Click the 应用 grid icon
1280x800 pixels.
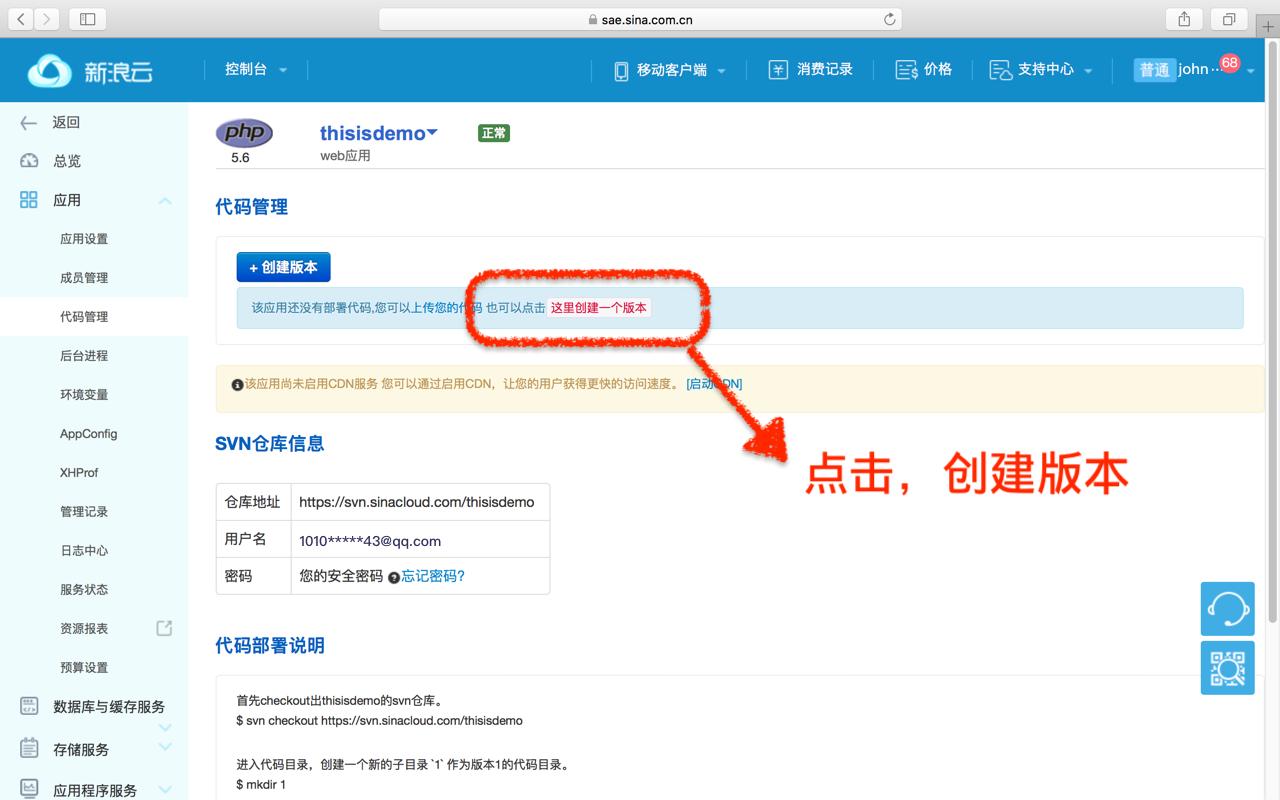(29, 200)
